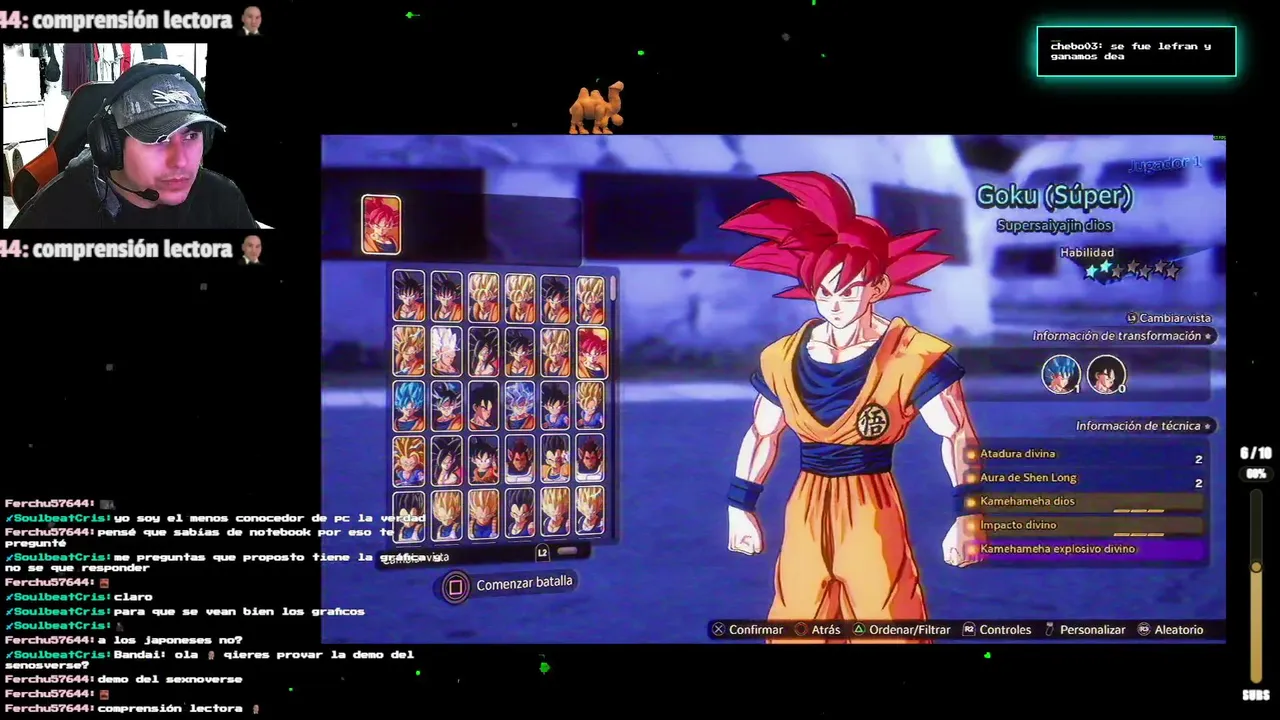Viewport: 1280px width, 720px height.
Task: Pick the fourth portrait in the second grid row
Action: (x=519, y=352)
